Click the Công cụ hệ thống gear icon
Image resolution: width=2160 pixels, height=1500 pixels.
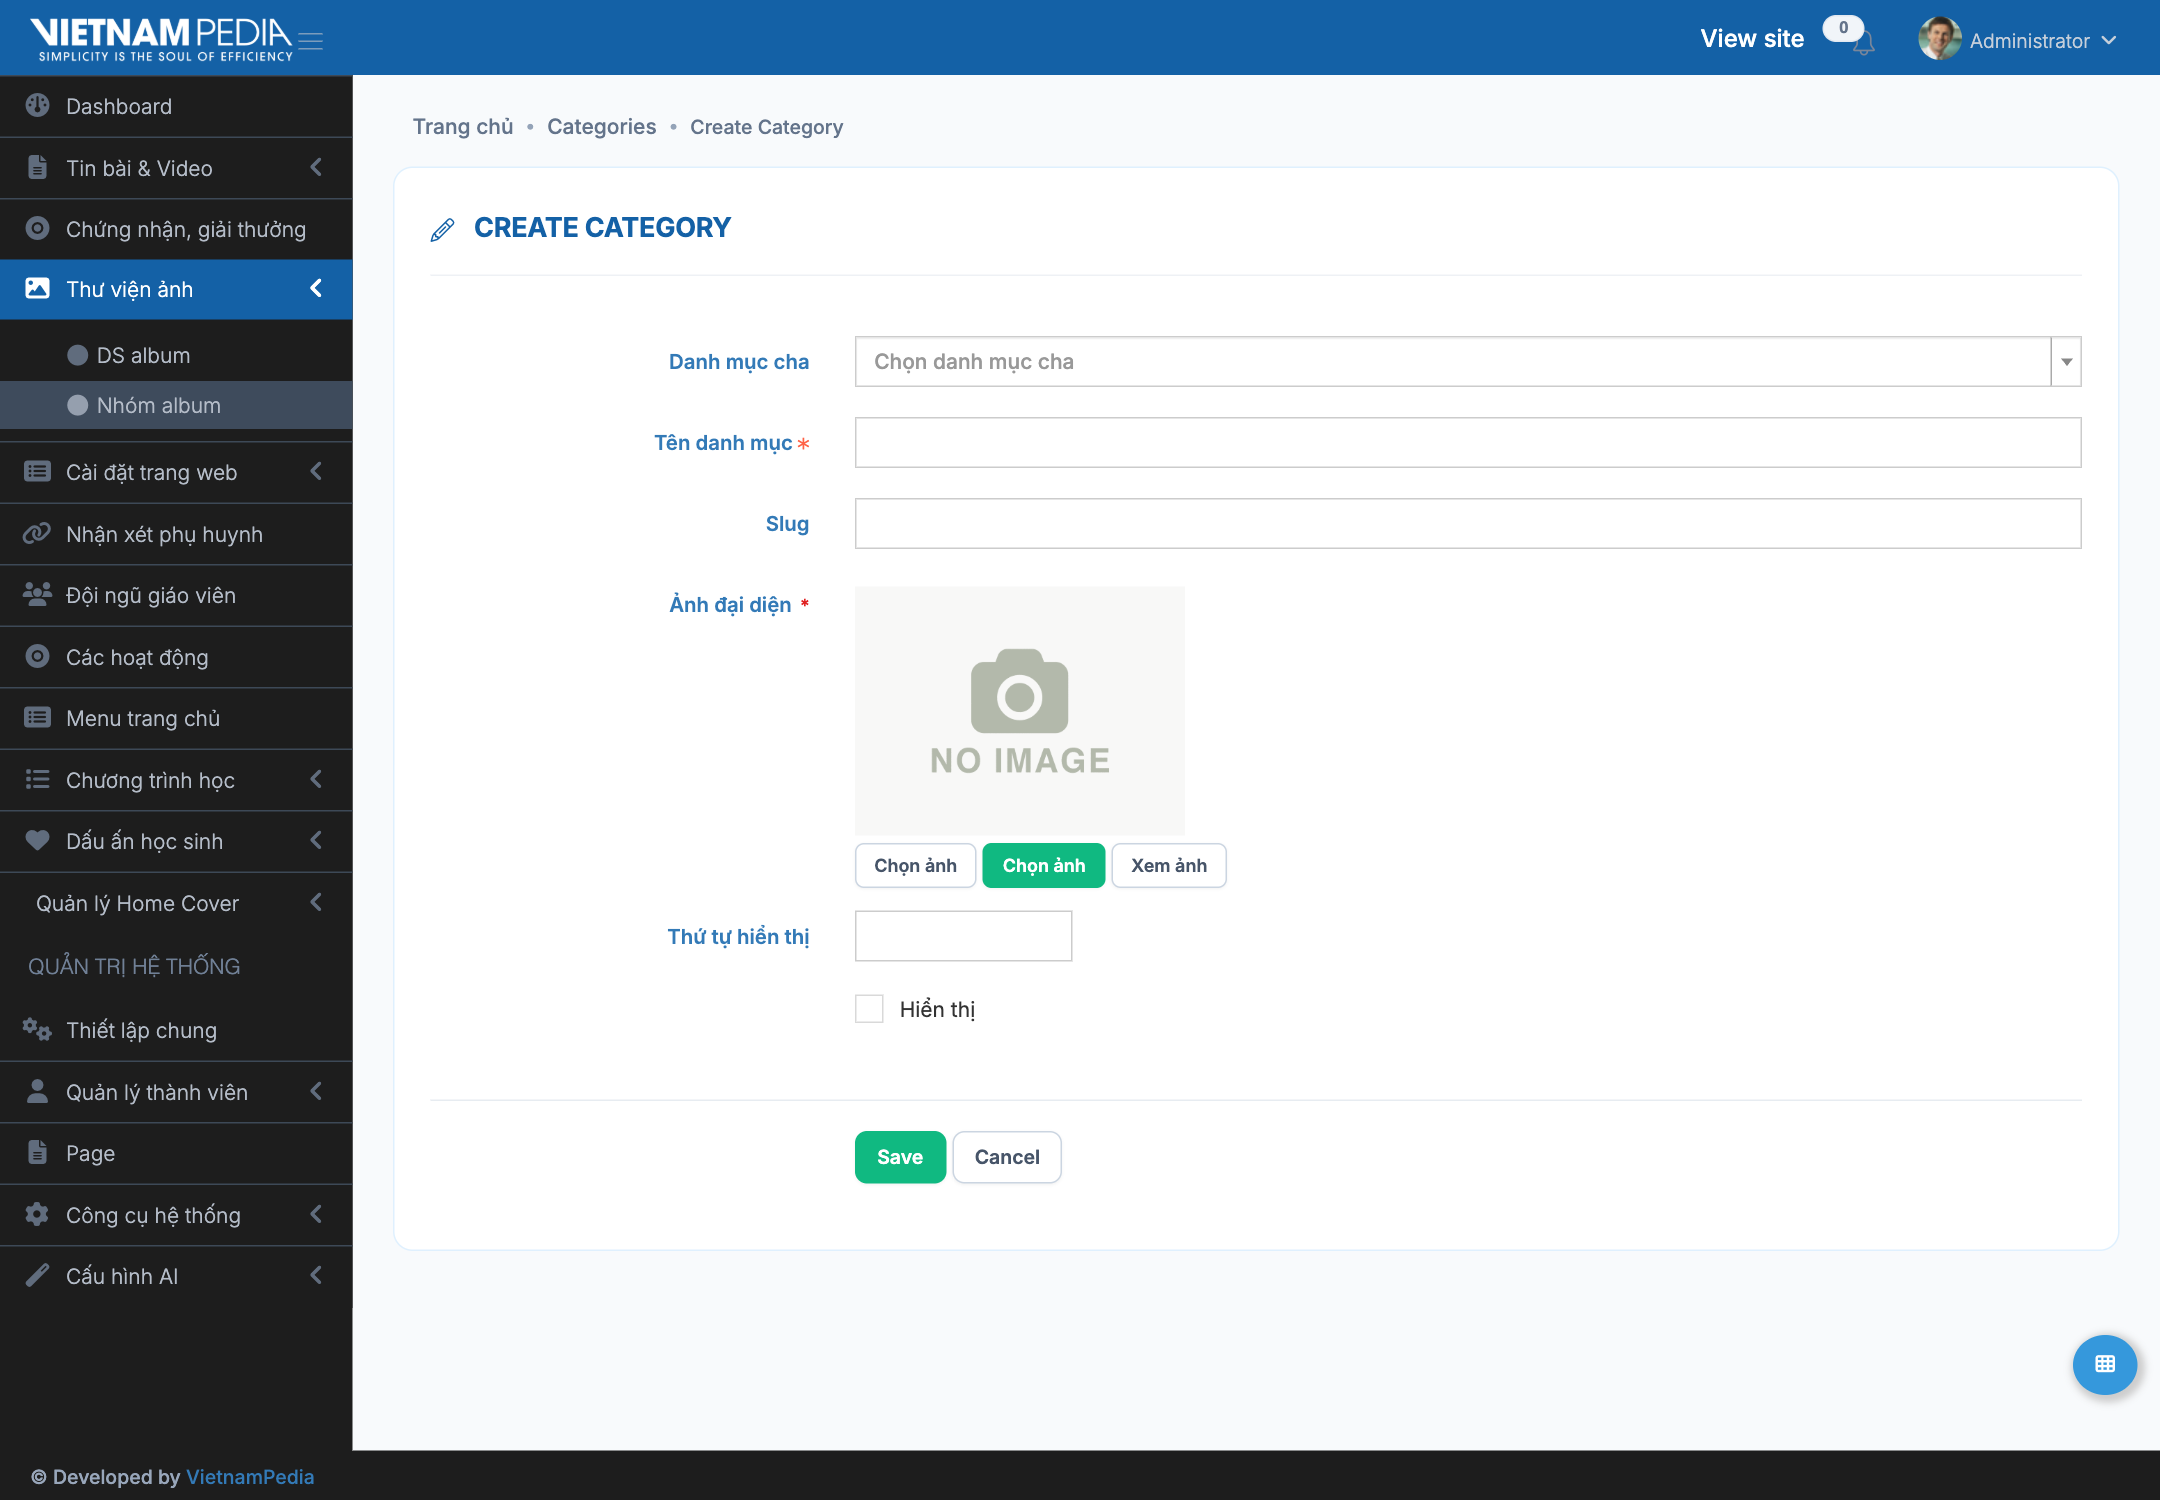coord(37,1214)
